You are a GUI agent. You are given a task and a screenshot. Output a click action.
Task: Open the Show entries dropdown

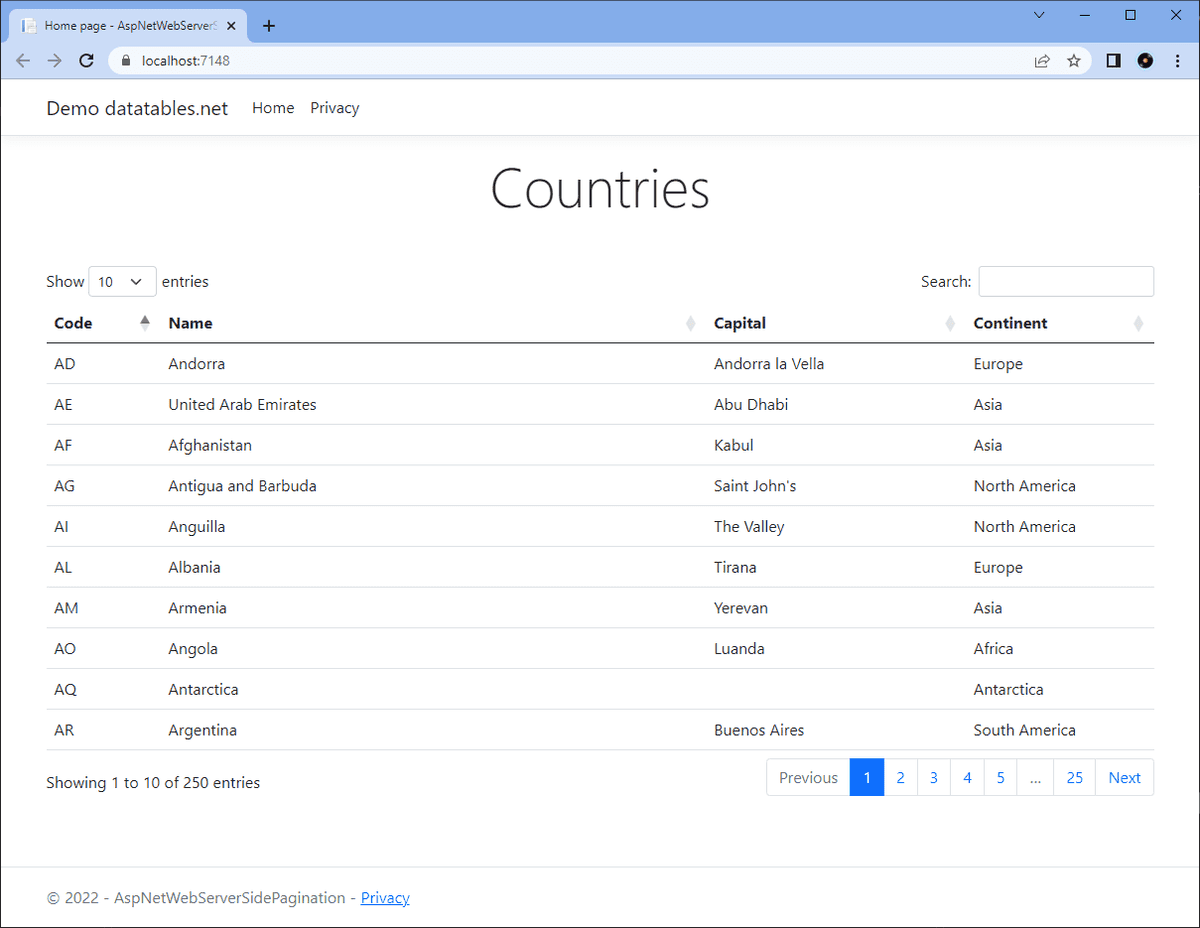pyautogui.click(x=122, y=281)
